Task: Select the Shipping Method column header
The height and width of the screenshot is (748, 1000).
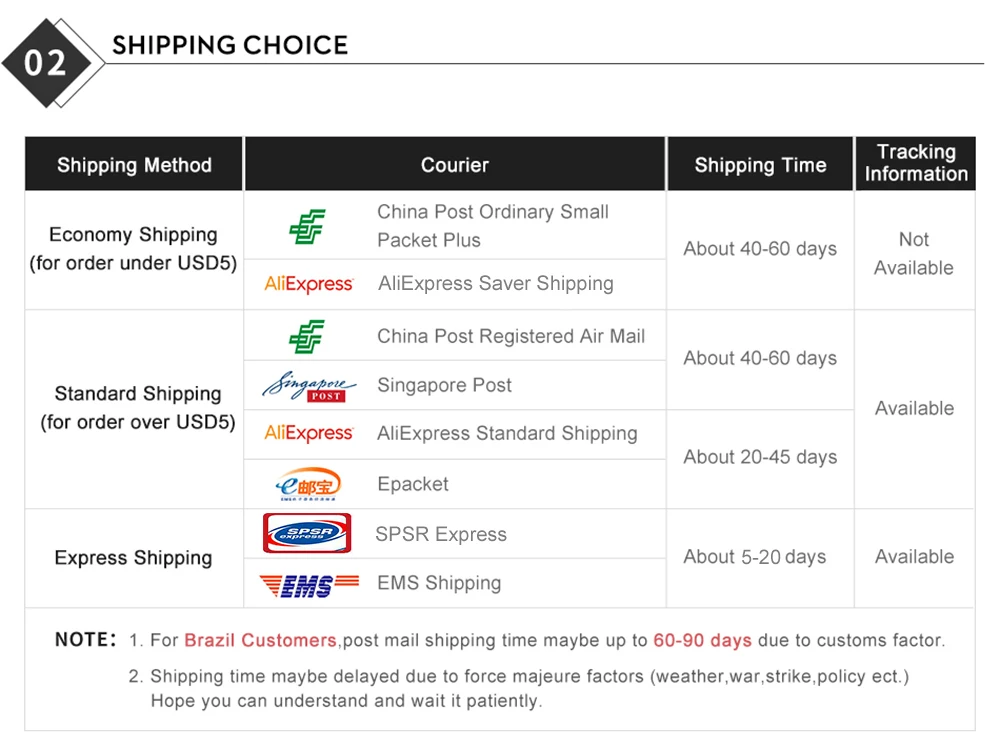Action: pos(134,165)
